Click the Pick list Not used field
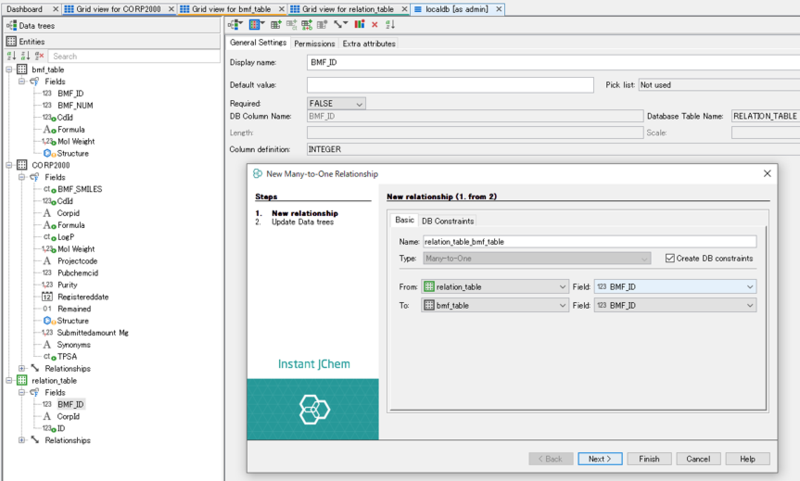800x481 pixels. [x=719, y=85]
